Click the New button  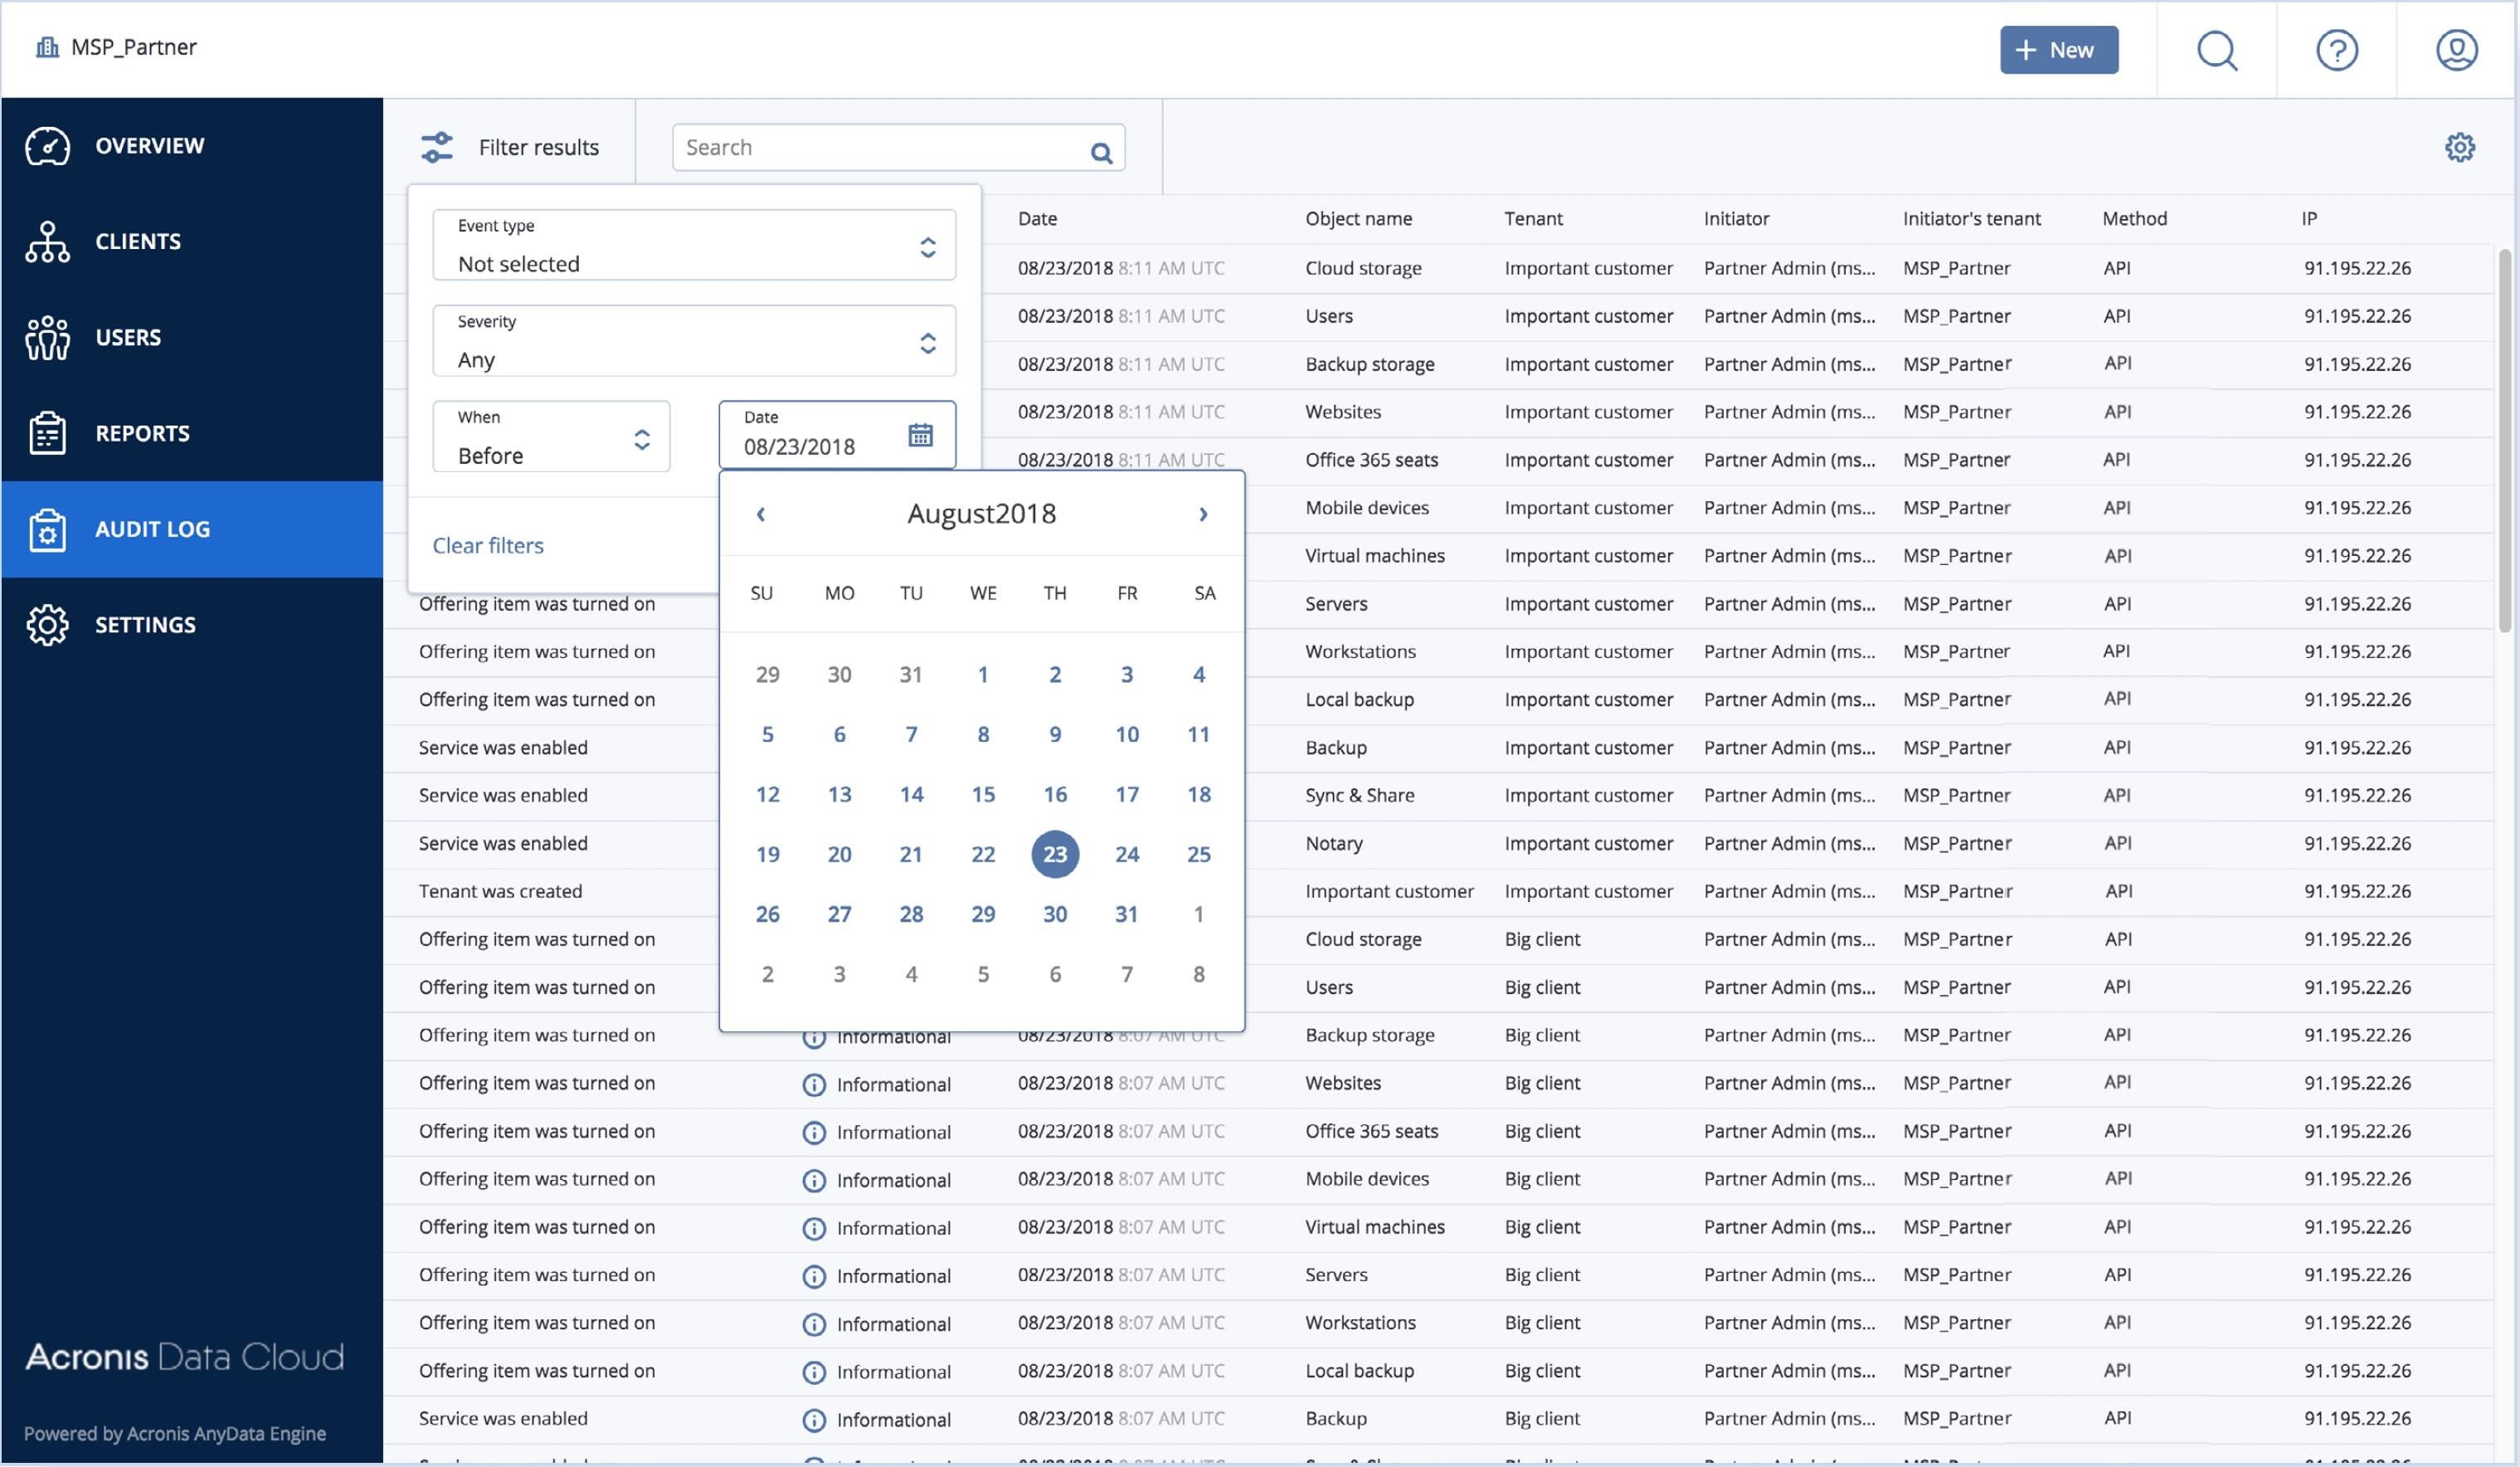click(2058, 50)
